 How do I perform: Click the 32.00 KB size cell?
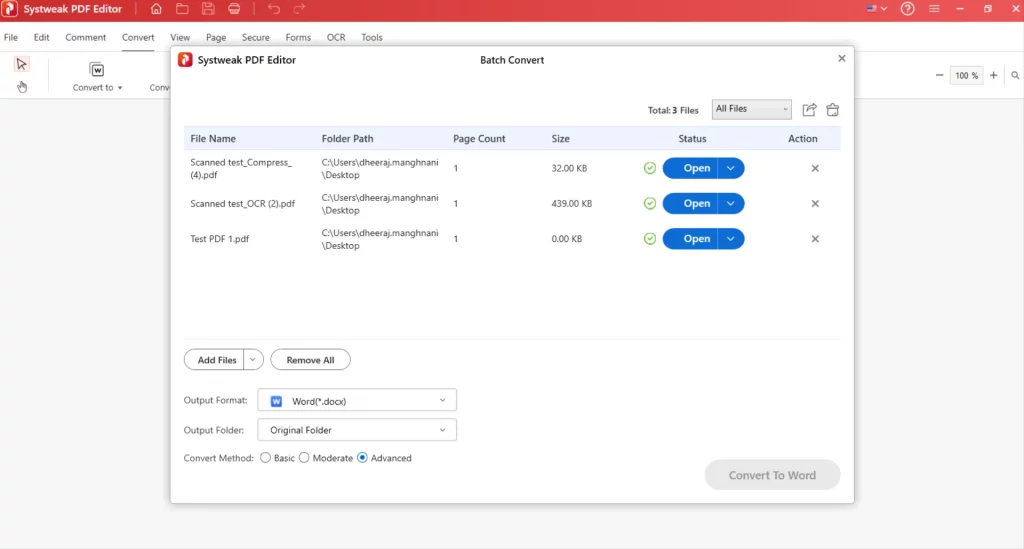coord(569,168)
